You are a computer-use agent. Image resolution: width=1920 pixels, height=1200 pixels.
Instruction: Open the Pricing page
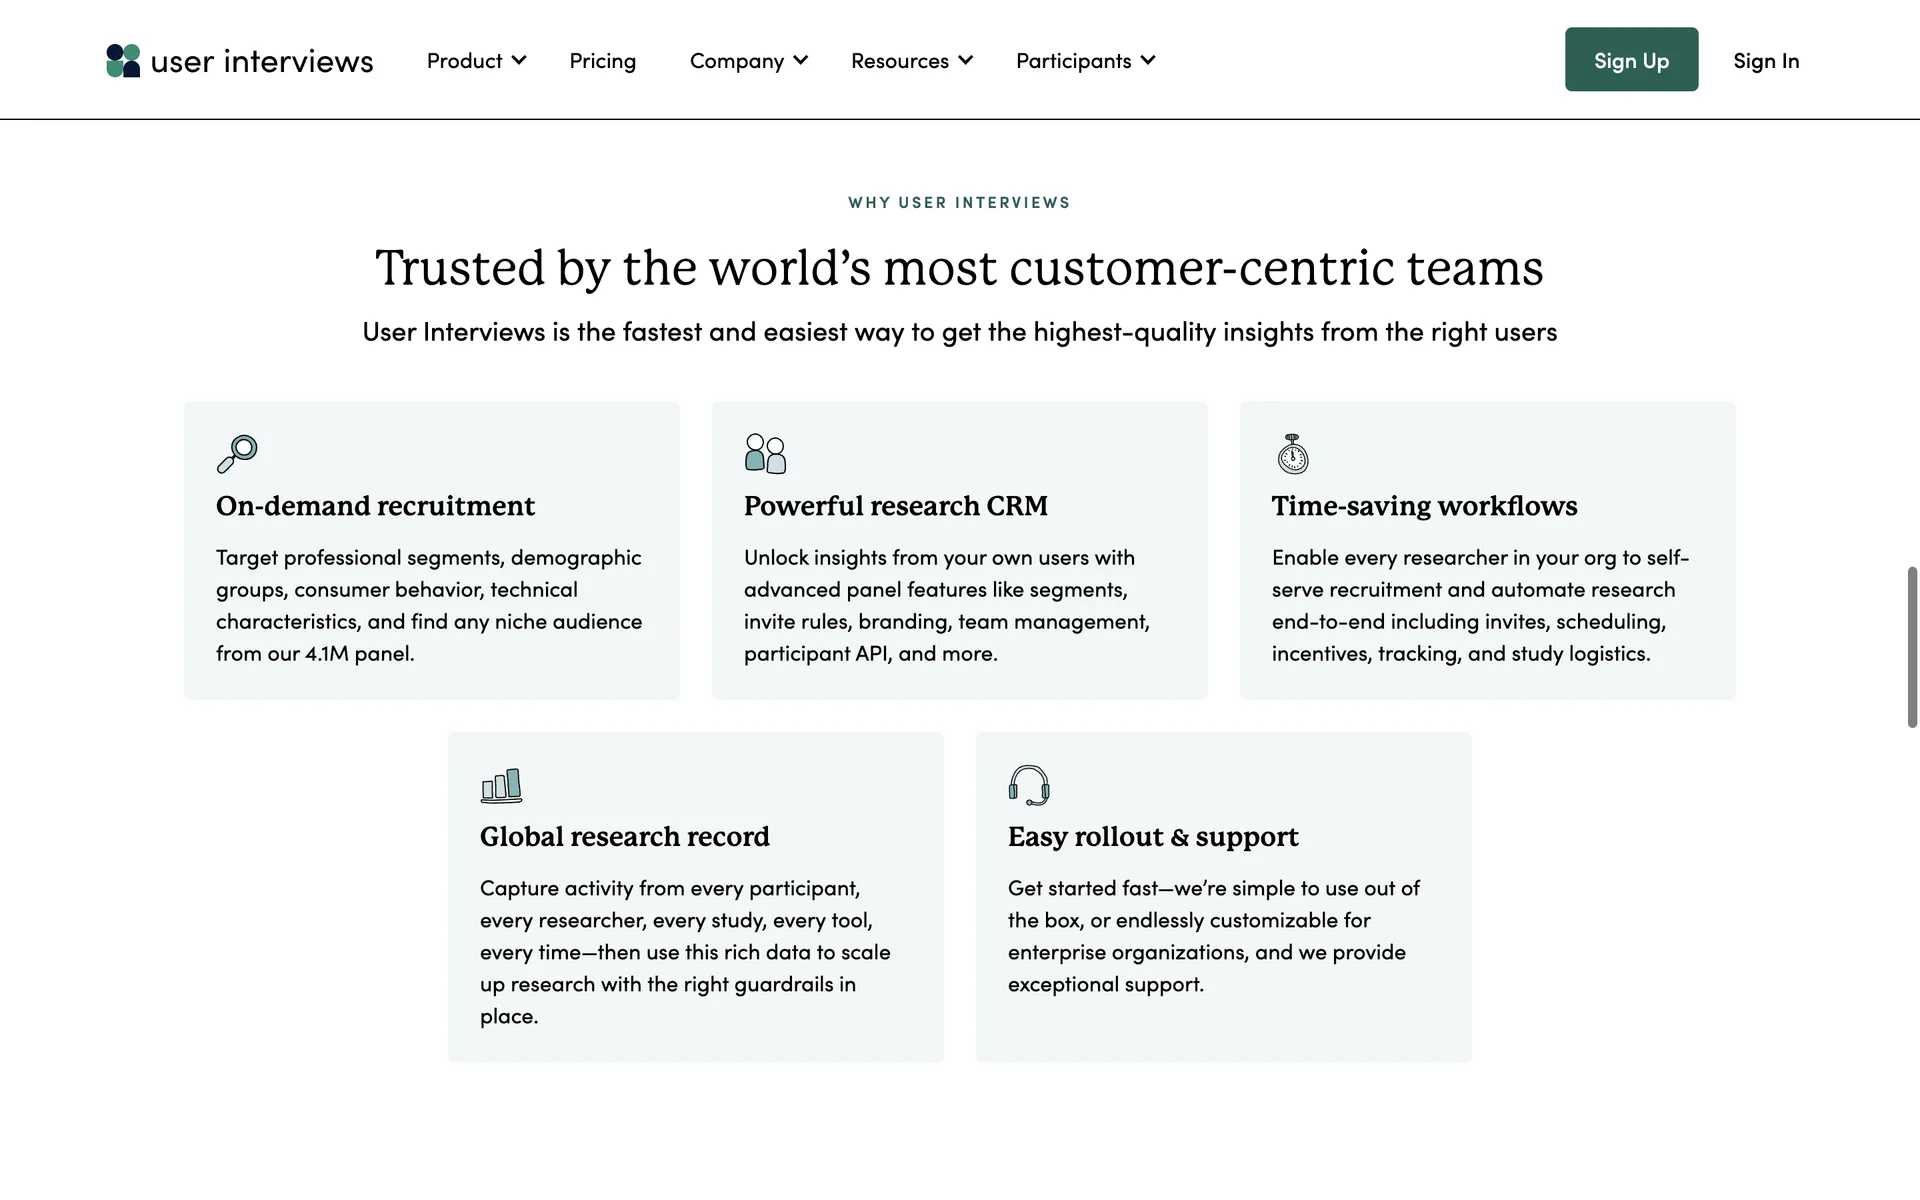(x=602, y=60)
